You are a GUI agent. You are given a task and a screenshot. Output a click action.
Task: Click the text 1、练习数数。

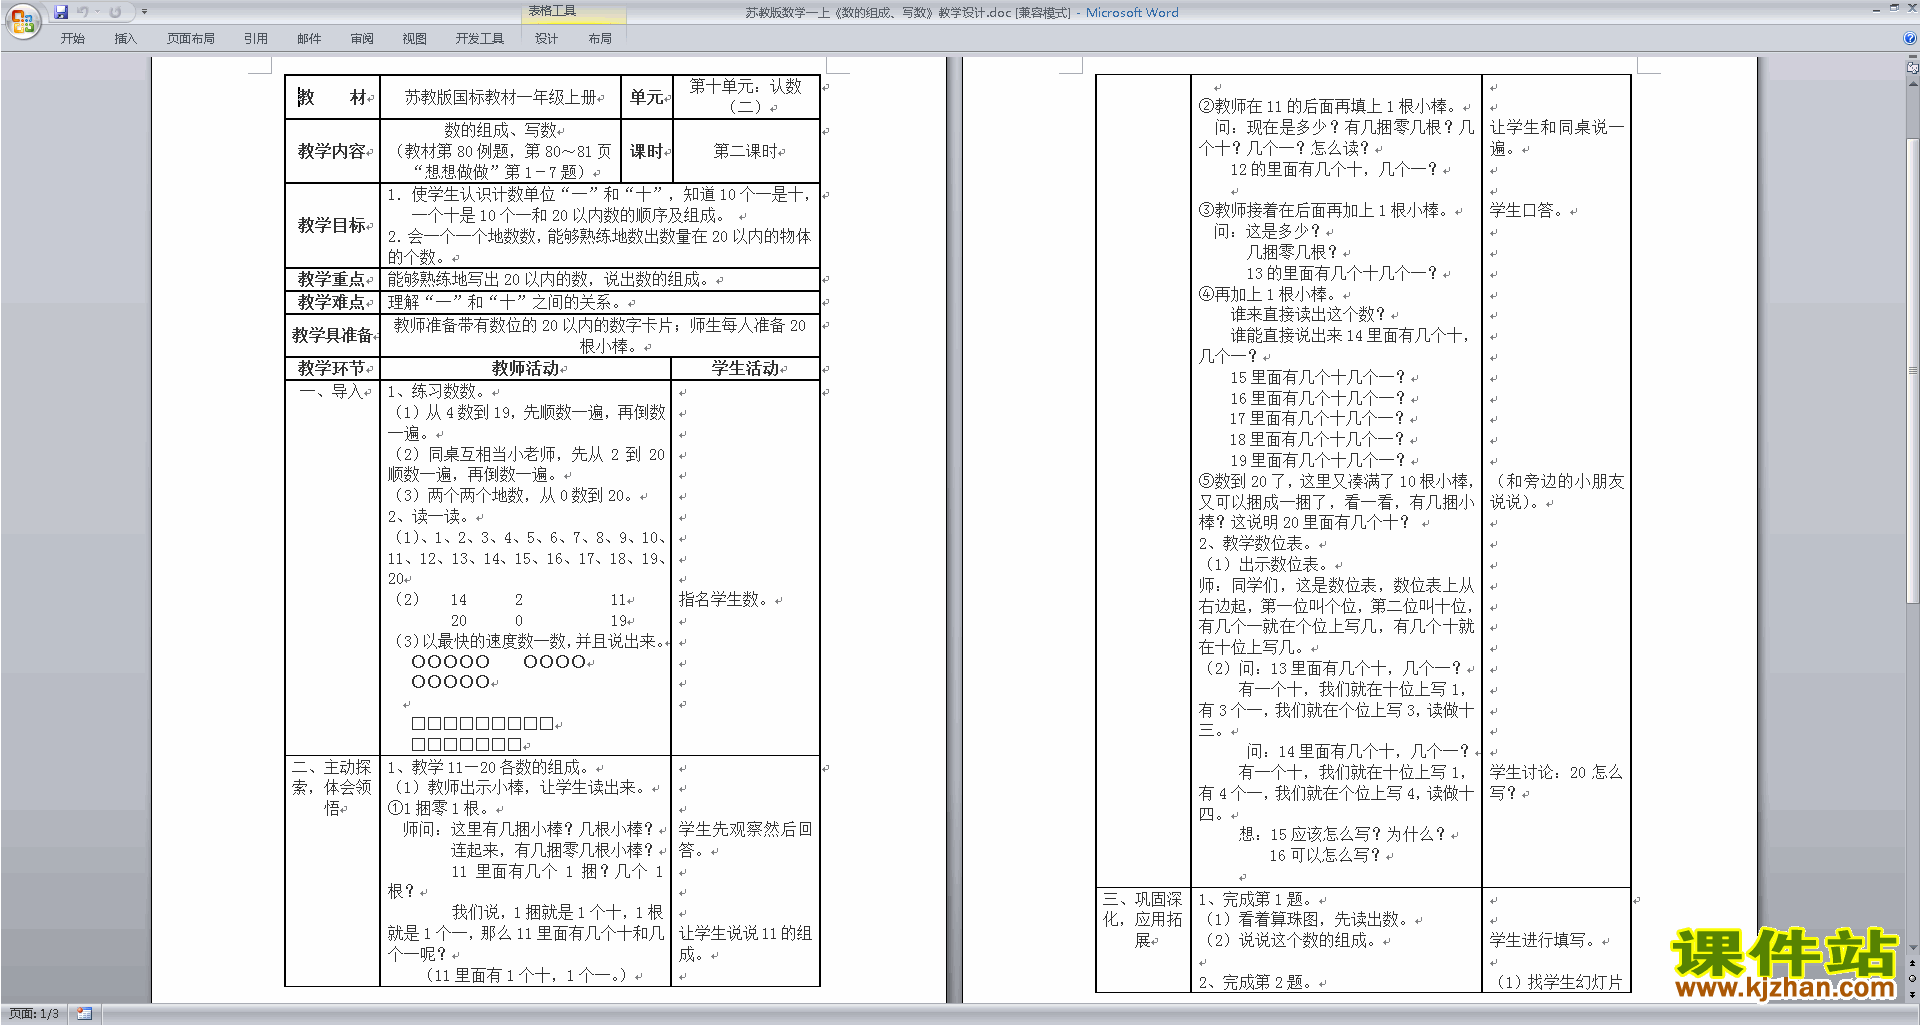tap(438, 392)
